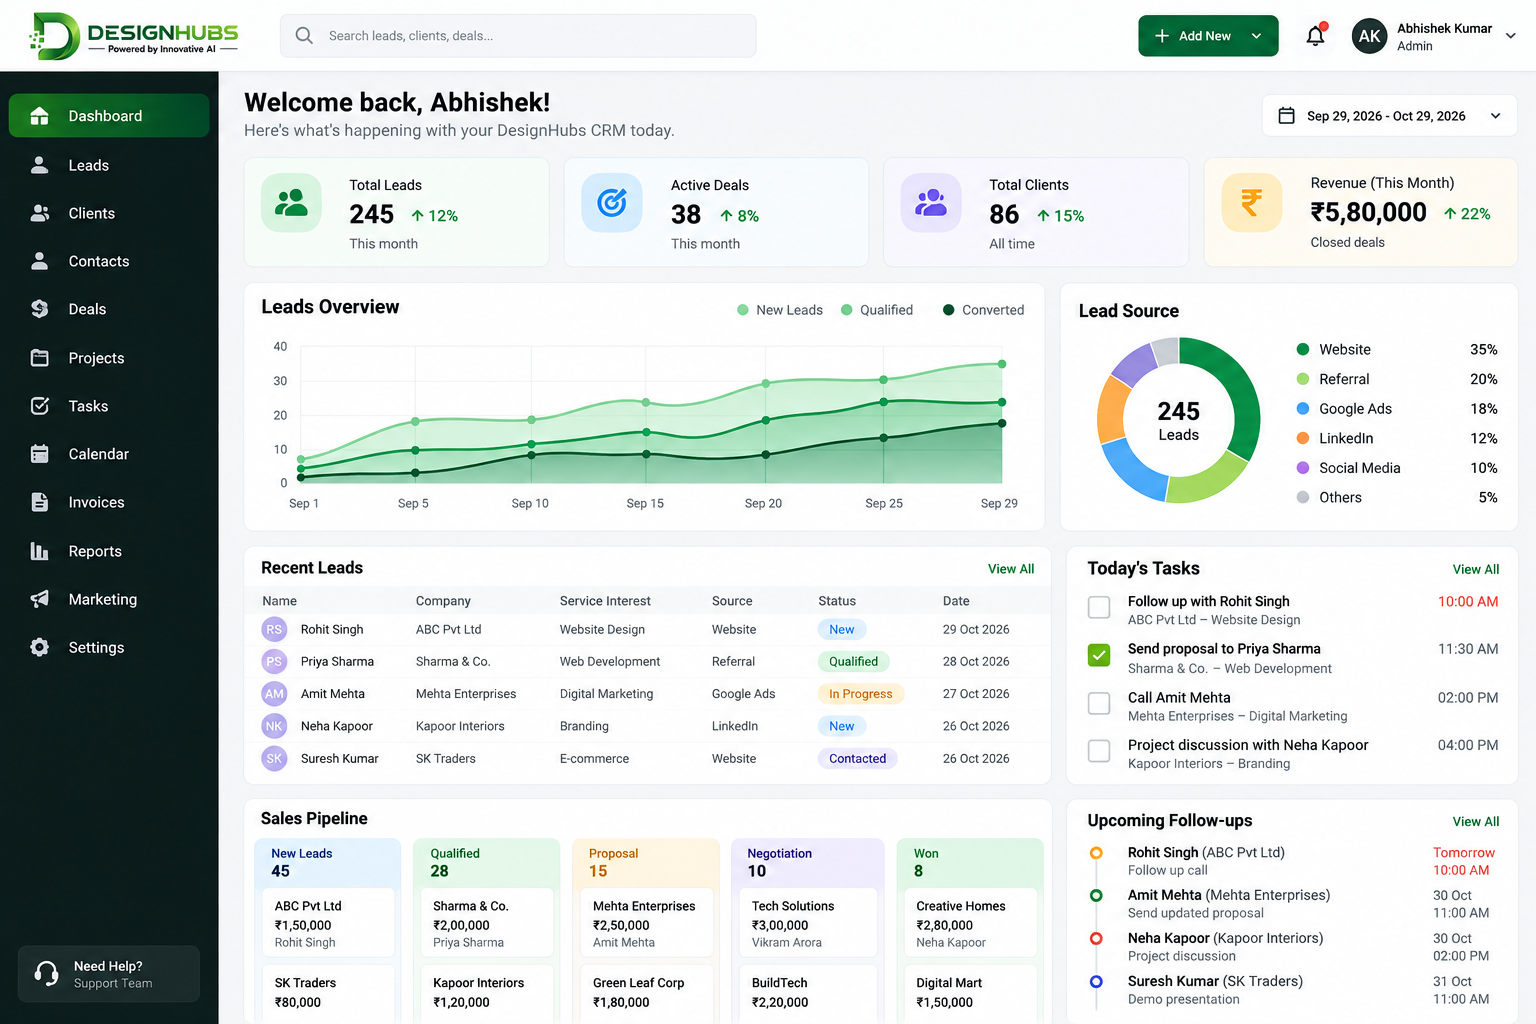Expand the Add New dropdown arrow

point(1257,36)
